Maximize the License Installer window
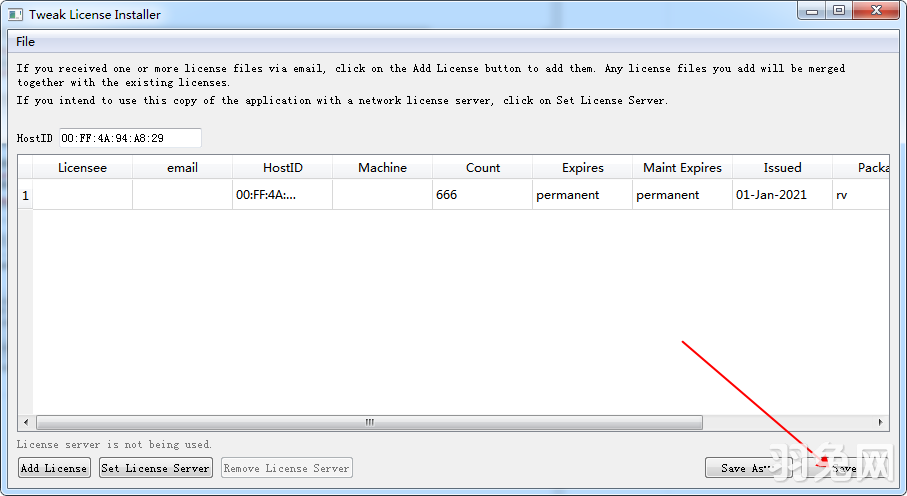907x496 pixels. coord(838,11)
